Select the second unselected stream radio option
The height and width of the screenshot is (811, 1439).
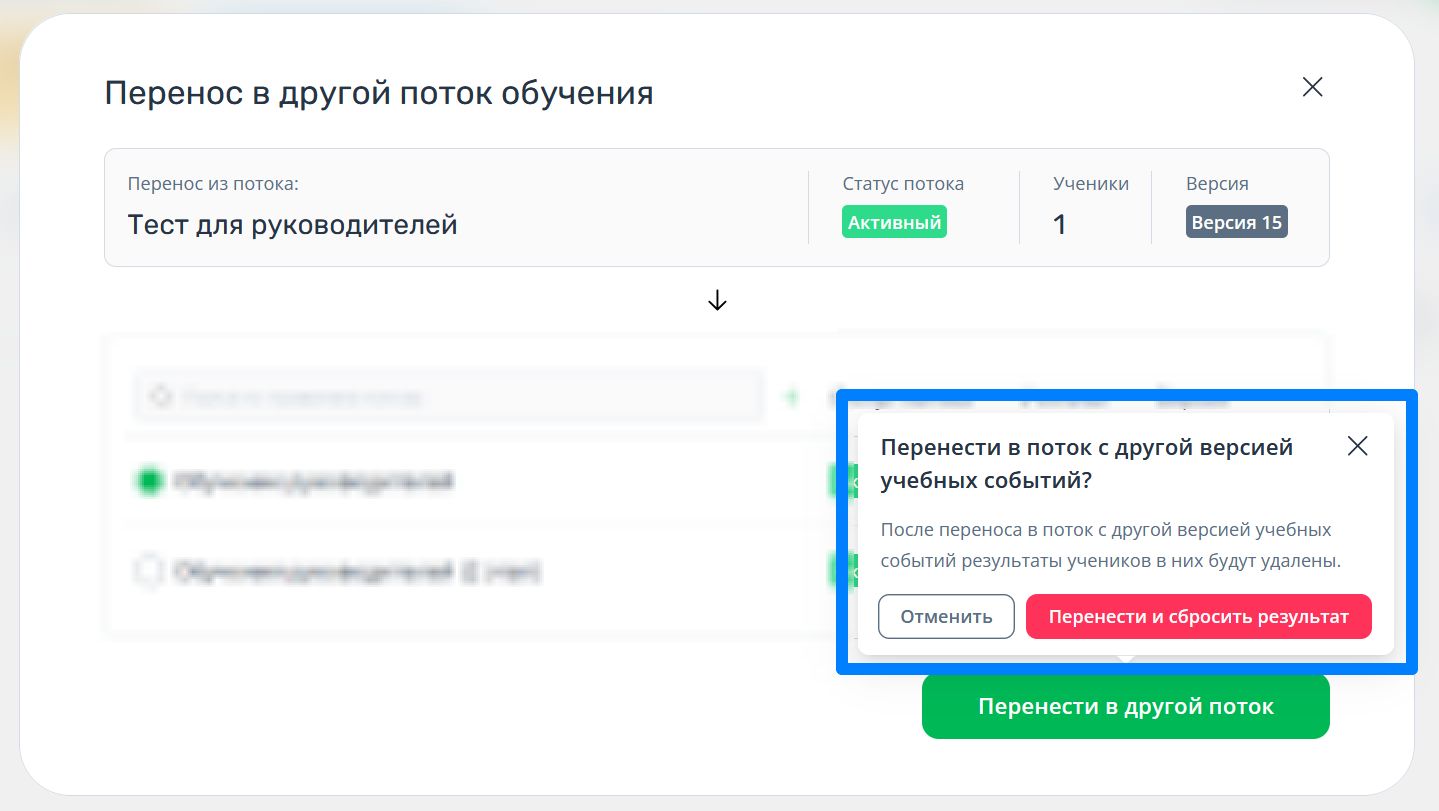tap(148, 572)
